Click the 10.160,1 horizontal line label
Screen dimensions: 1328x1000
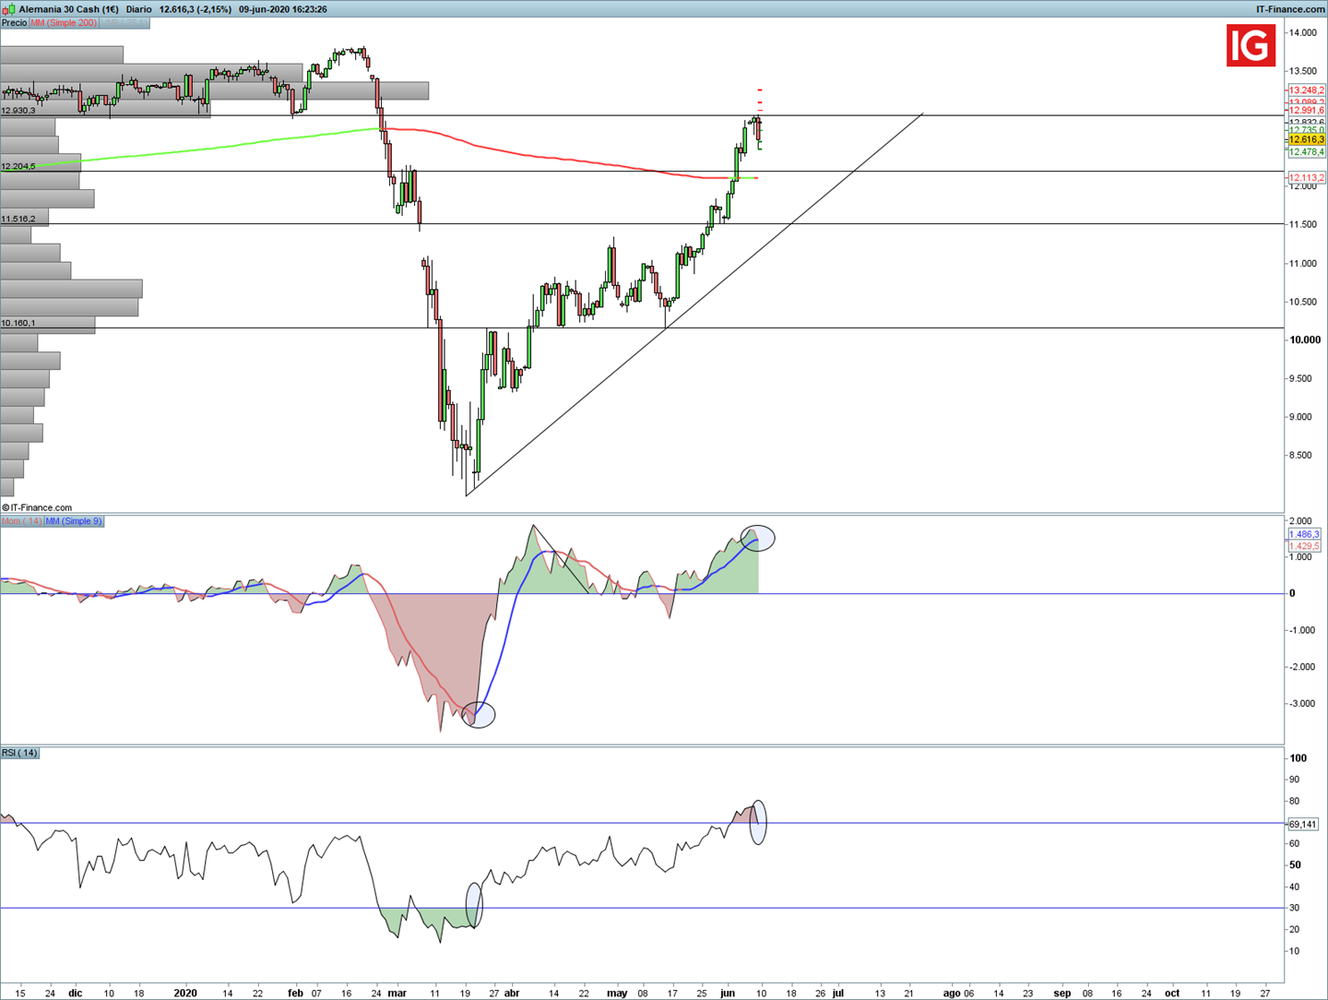click(18, 322)
